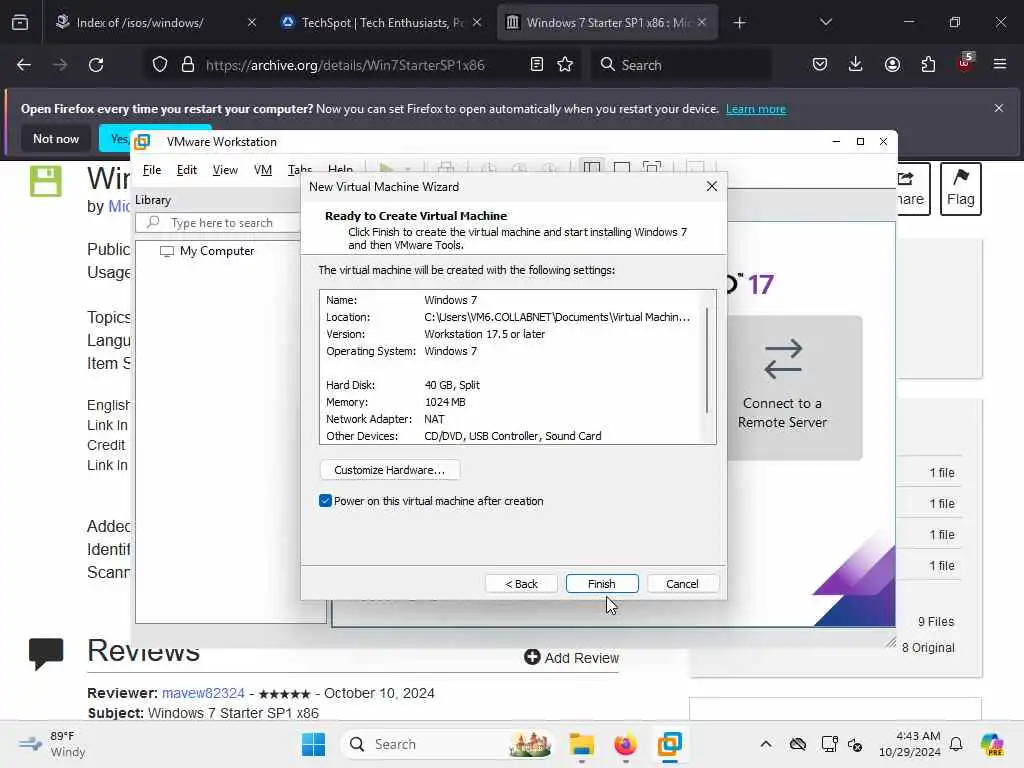
Task: Click the site security padlock icon
Action: pos(188,65)
